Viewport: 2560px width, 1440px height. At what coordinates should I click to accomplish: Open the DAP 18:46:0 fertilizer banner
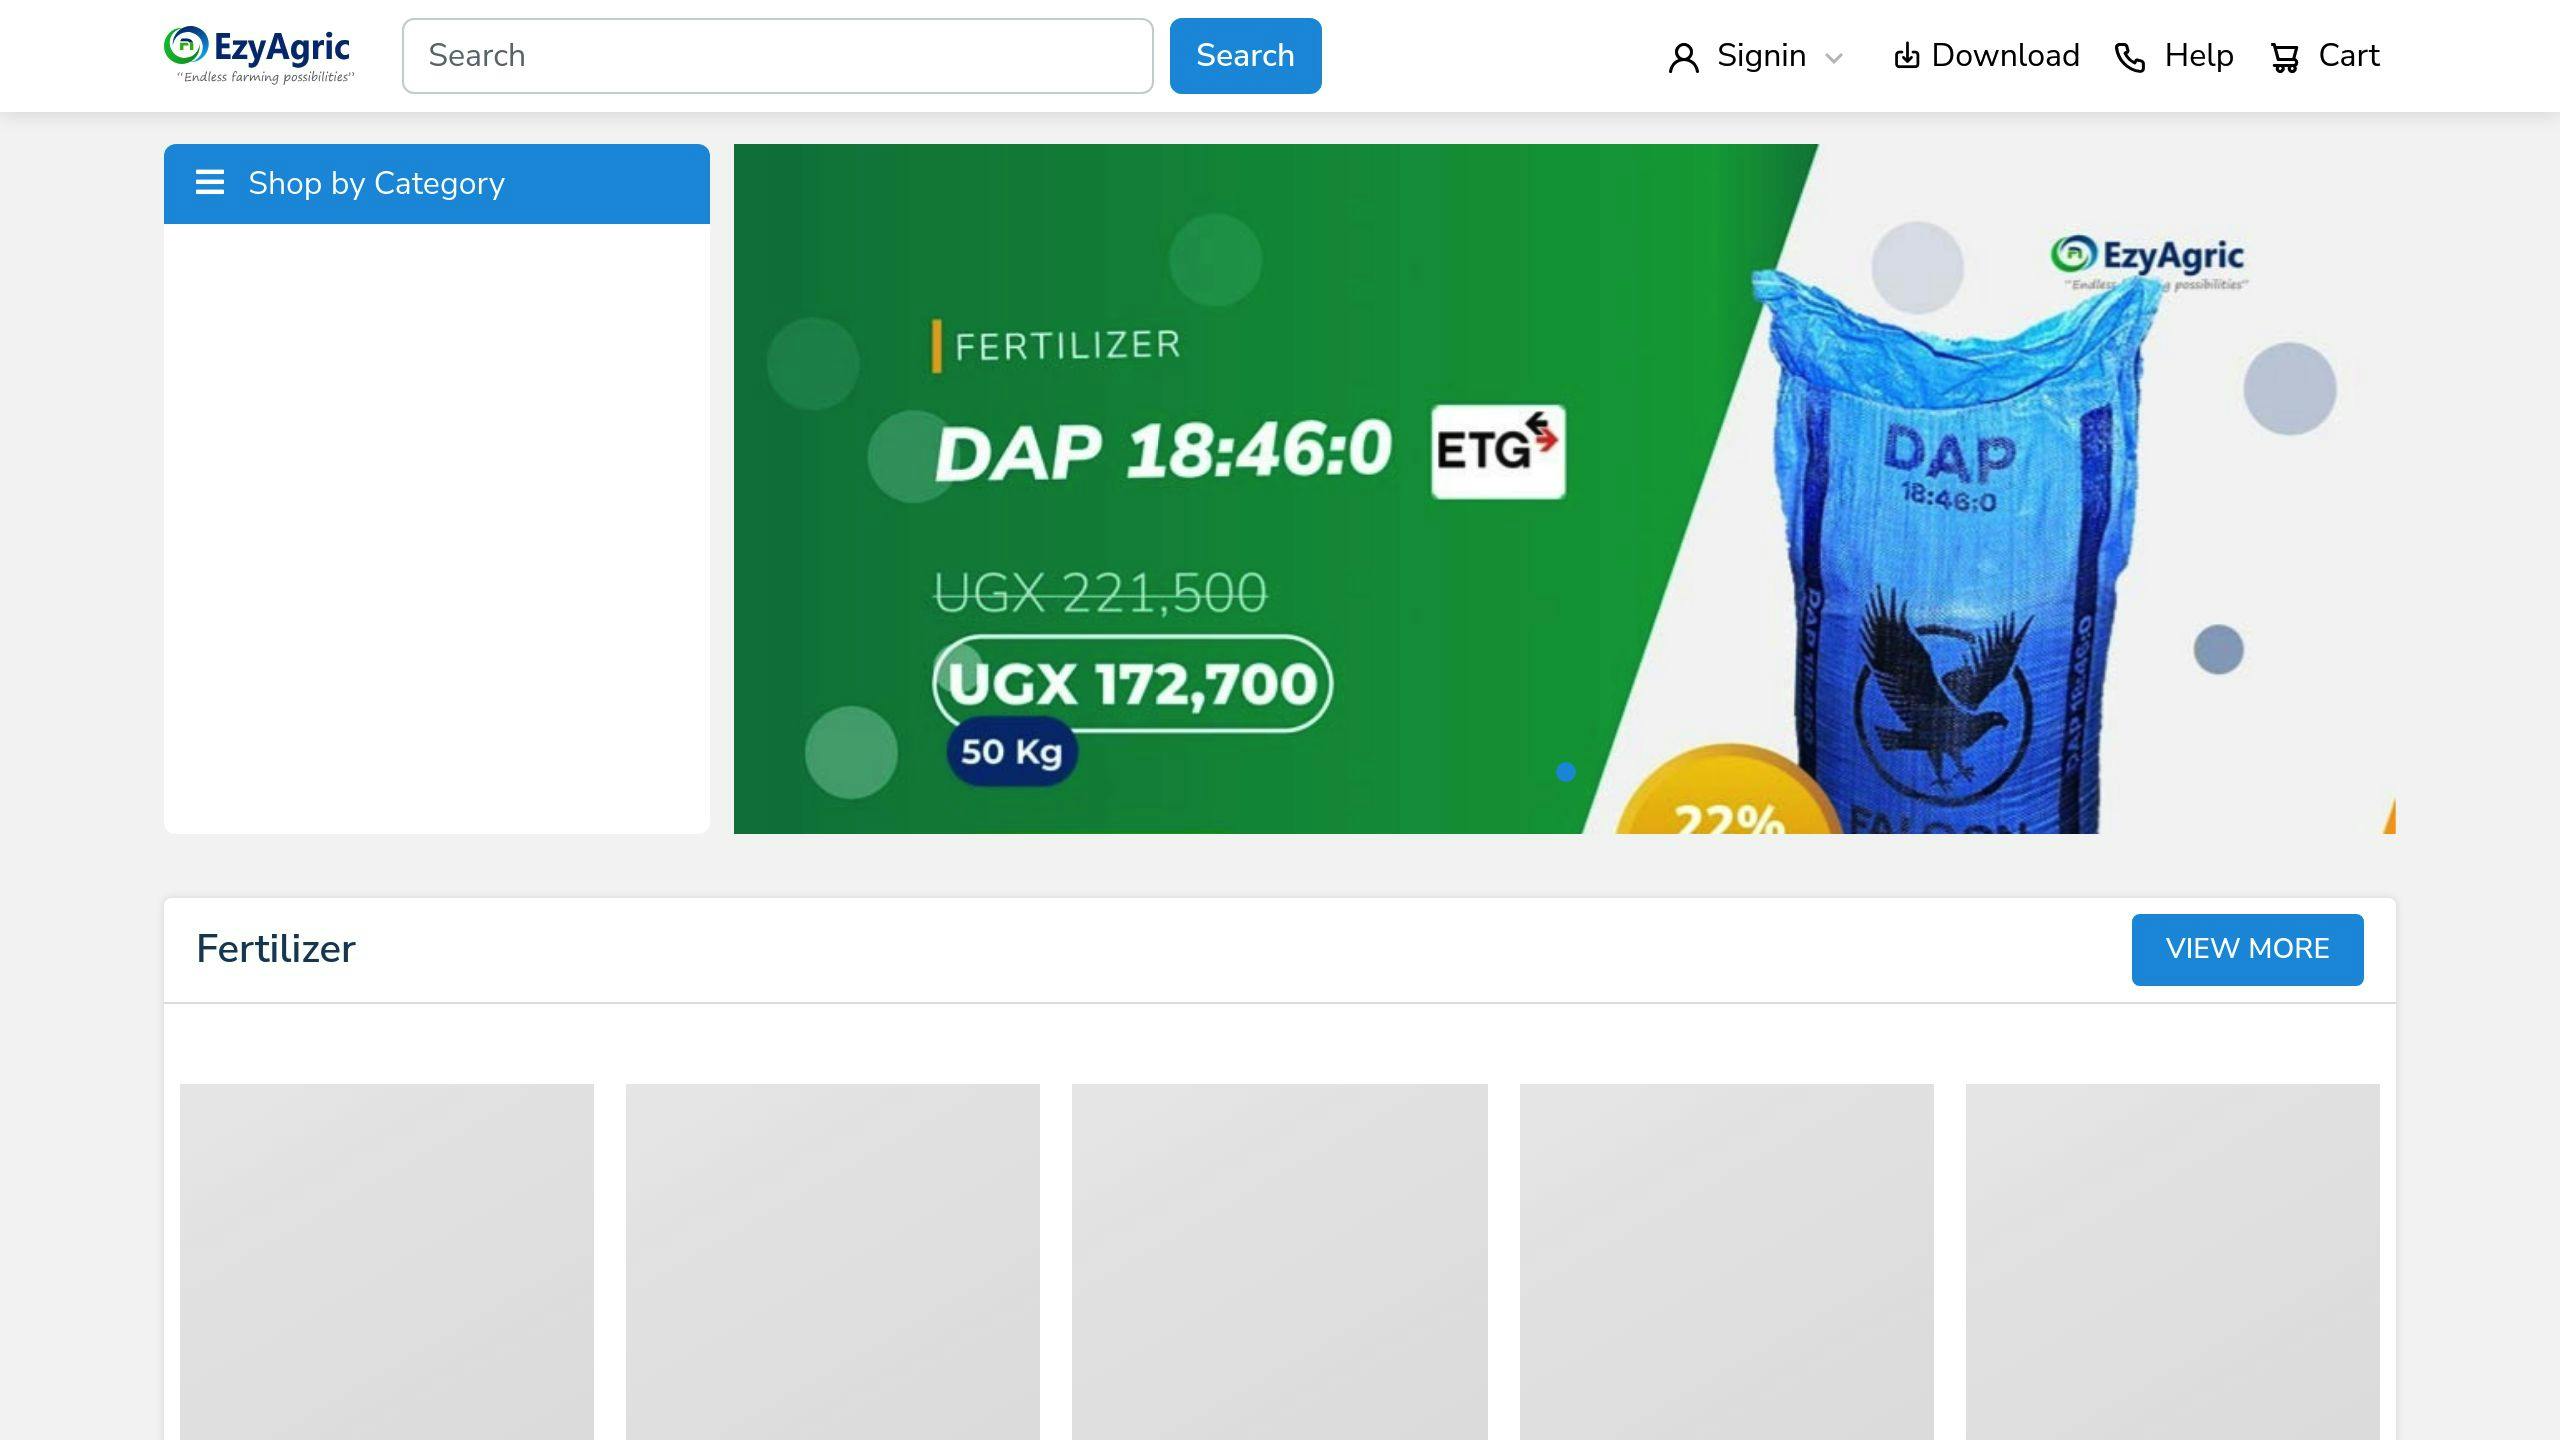1564,489
